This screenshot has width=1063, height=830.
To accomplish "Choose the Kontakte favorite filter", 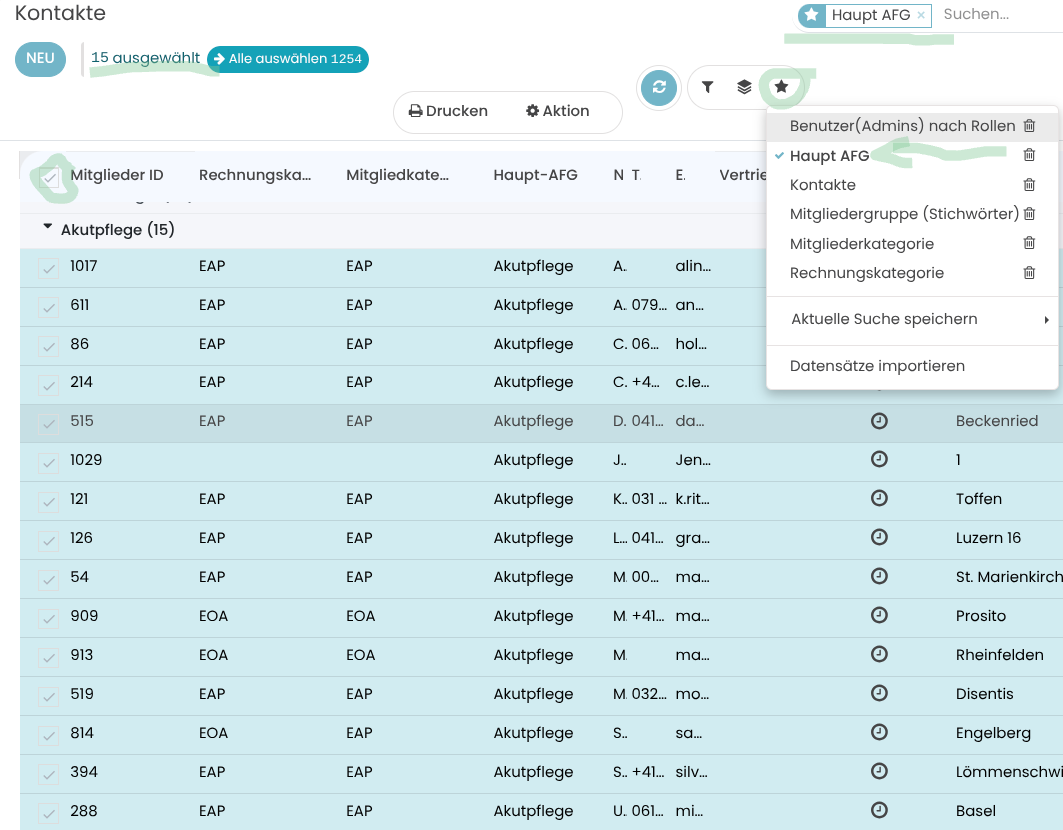I will tap(822, 184).
